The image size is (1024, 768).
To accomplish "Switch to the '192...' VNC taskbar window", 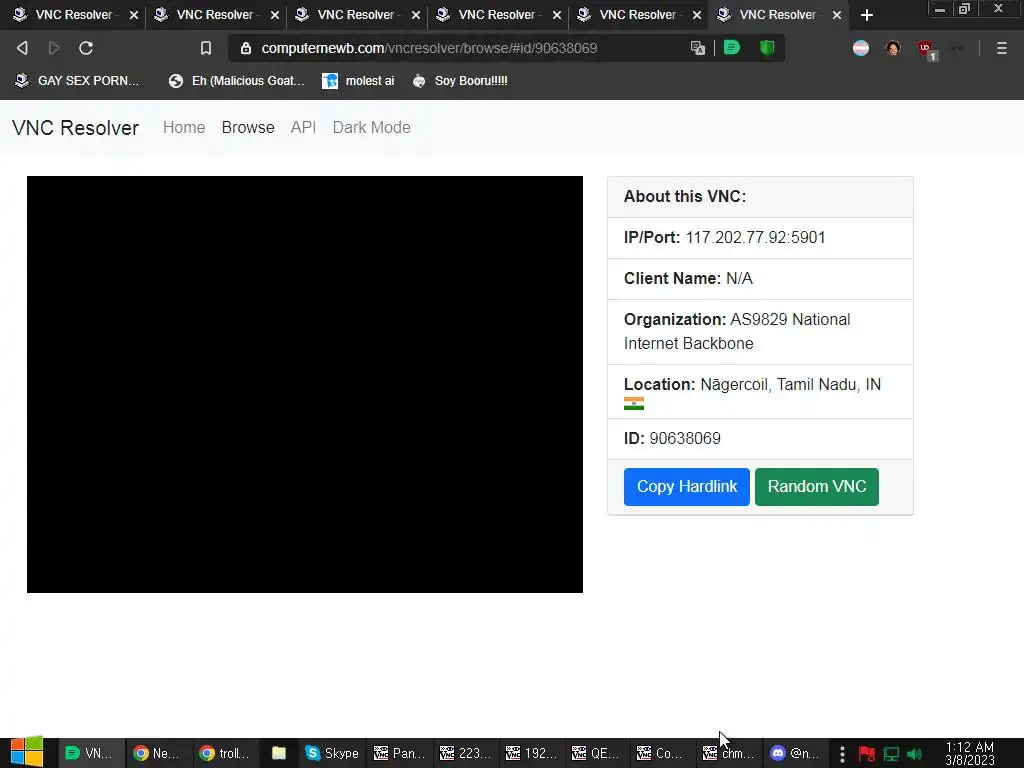I will point(532,753).
